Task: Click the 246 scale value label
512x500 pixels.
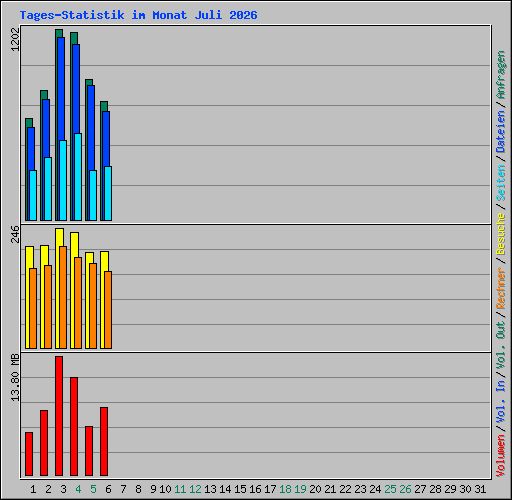Action: click(15, 234)
